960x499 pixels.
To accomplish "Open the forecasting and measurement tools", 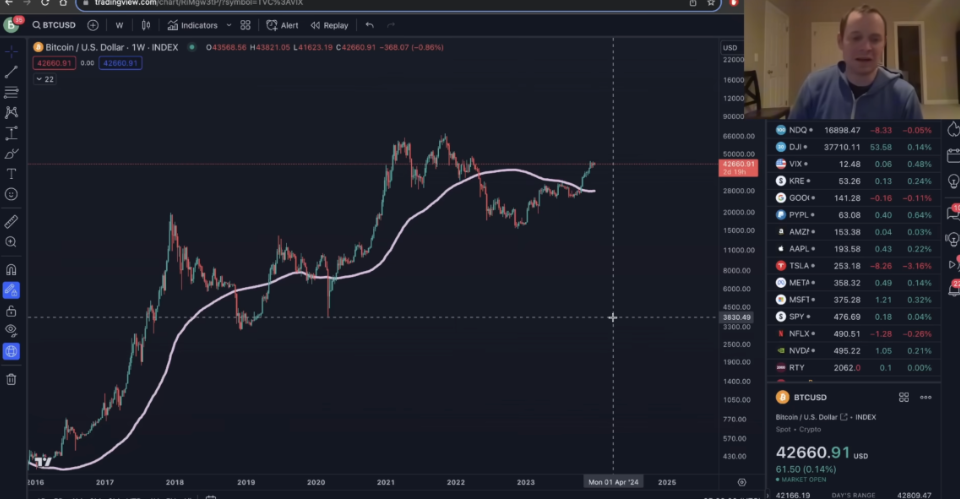I will point(11,133).
